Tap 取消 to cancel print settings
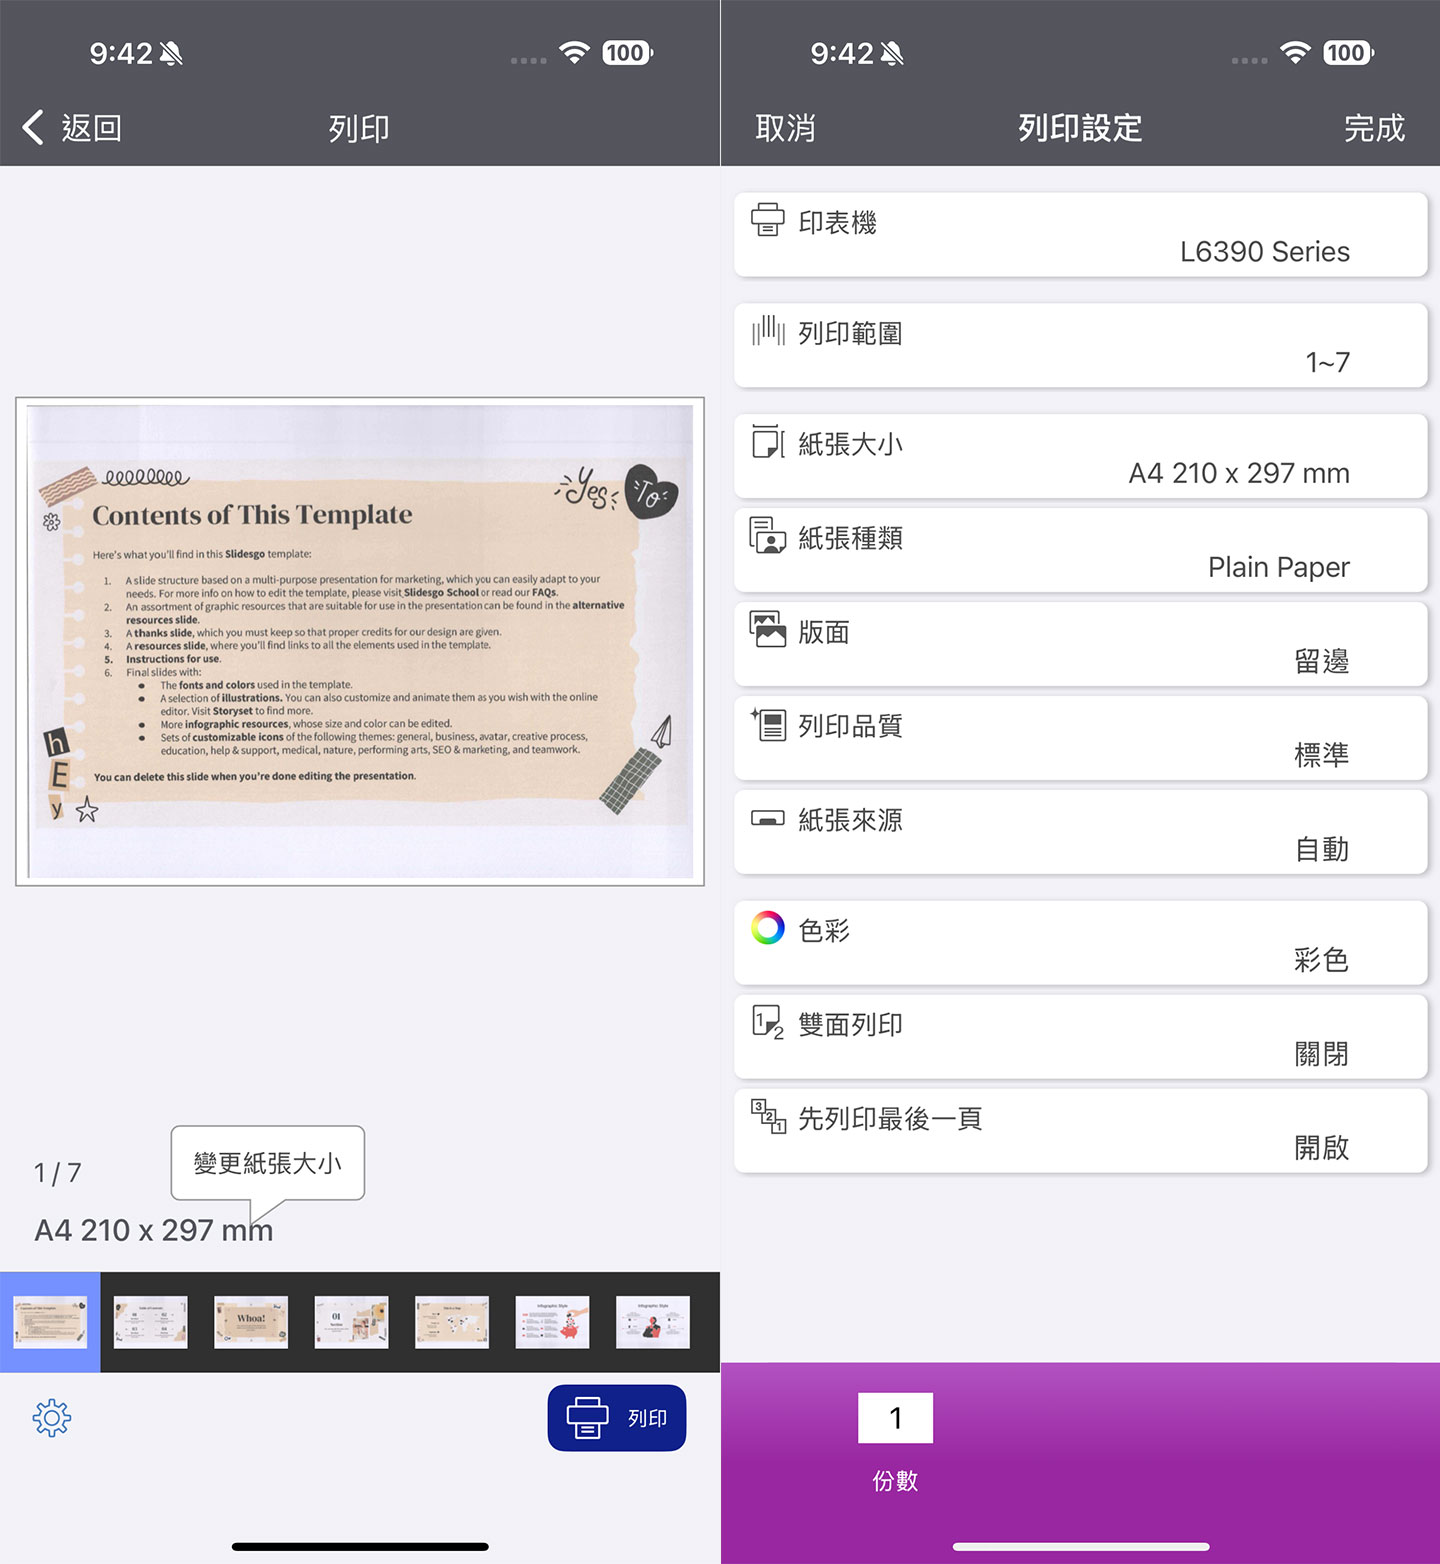The height and width of the screenshot is (1564, 1440). 785,128
